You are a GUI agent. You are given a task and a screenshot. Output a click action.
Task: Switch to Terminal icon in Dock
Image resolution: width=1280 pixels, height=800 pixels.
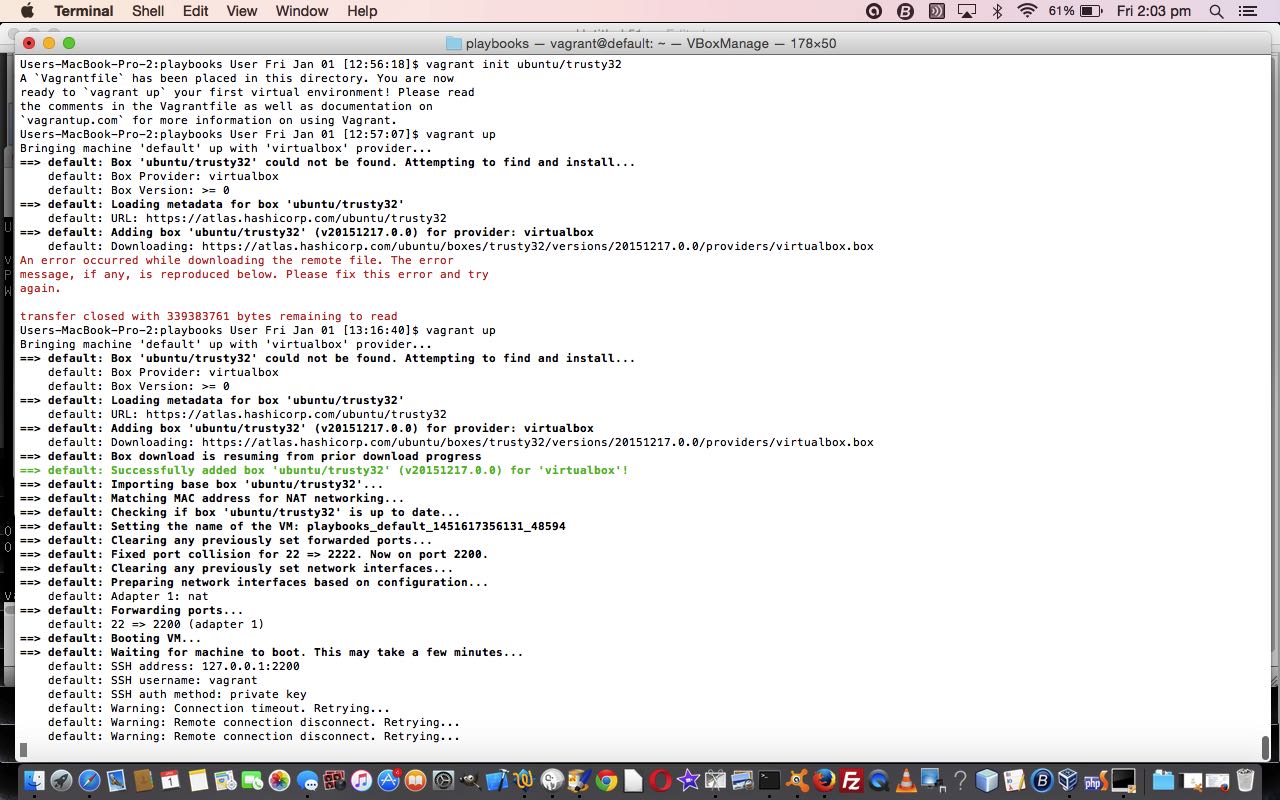point(769,780)
